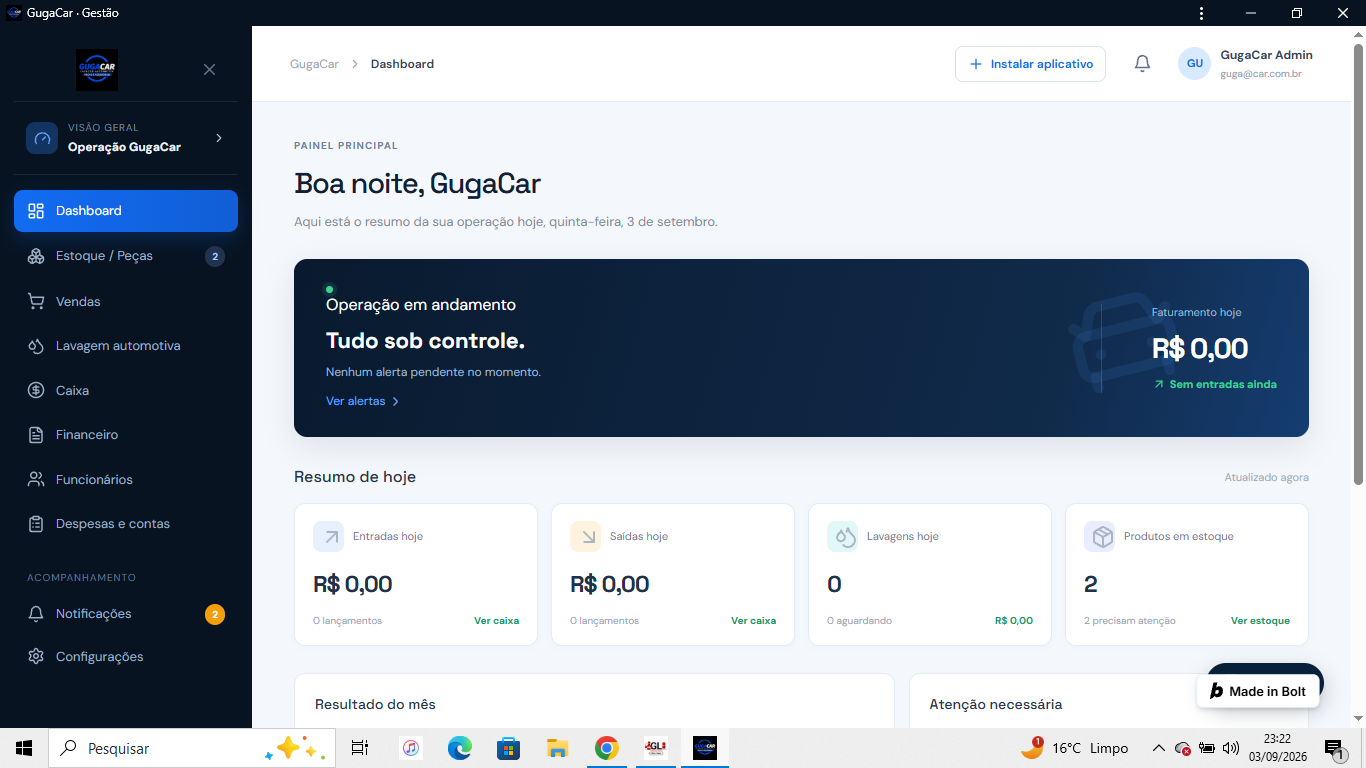Image resolution: width=1366 pixels, height=768 pixels.
Task: Open Notificações in sidebar
Action: [x=126, y=614]
